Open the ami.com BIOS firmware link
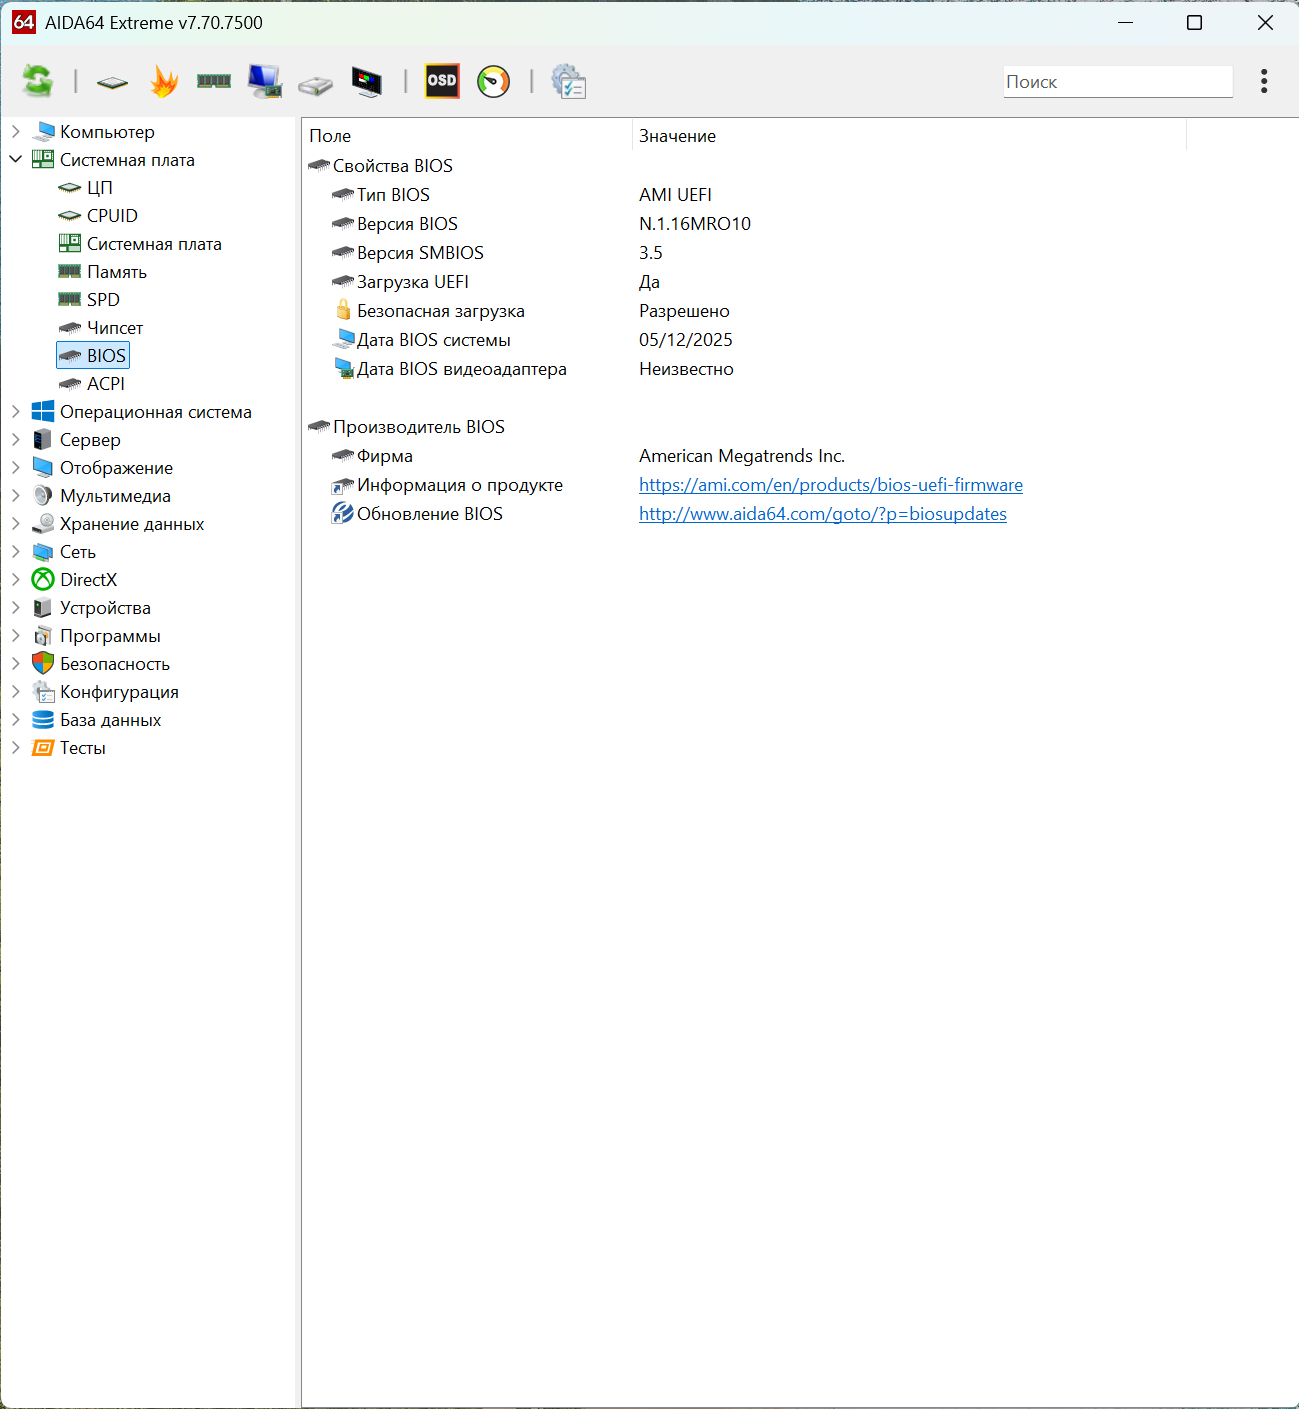Screen dimensions: 1299x1409 point(830,485)
